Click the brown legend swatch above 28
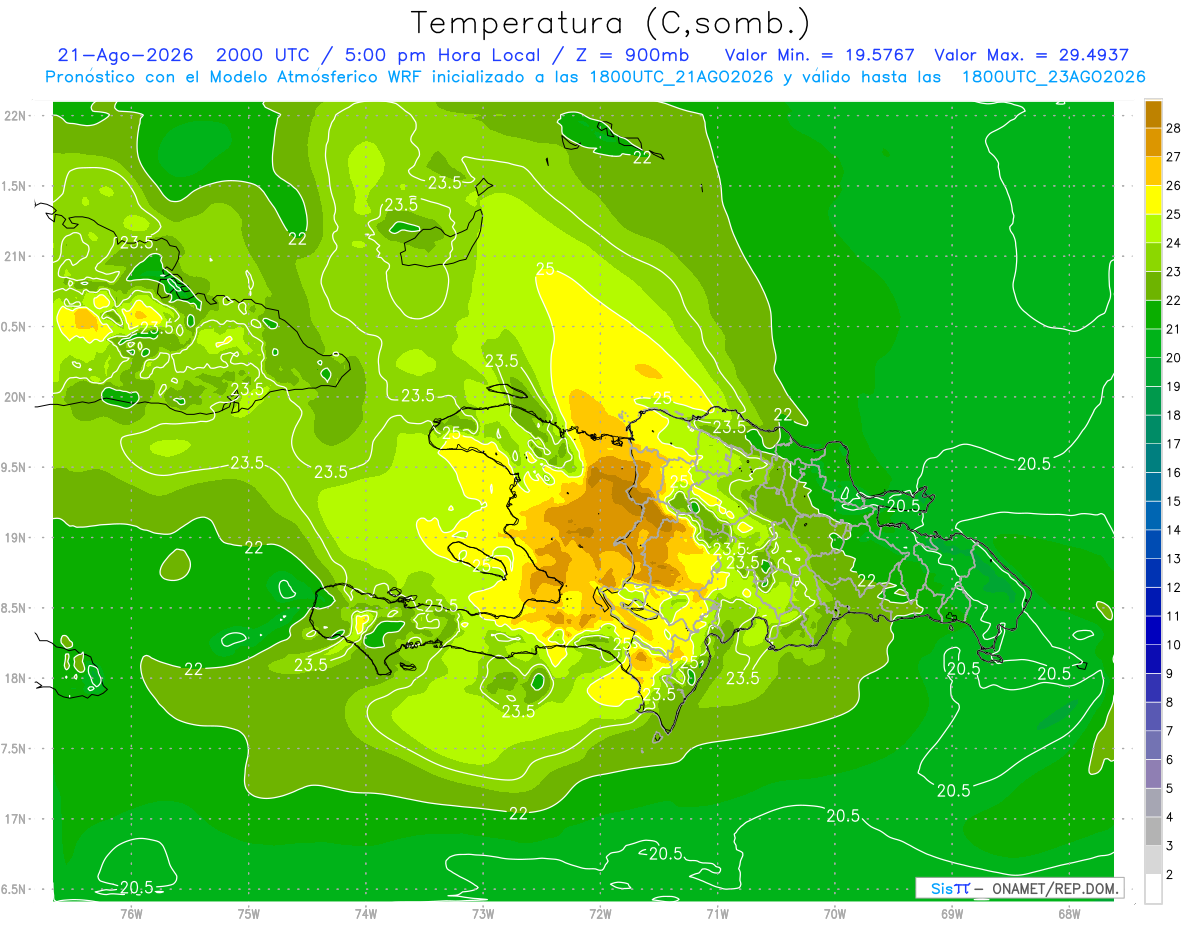1200x927 pixels. pyautogui.click(x=1153, y=114)
